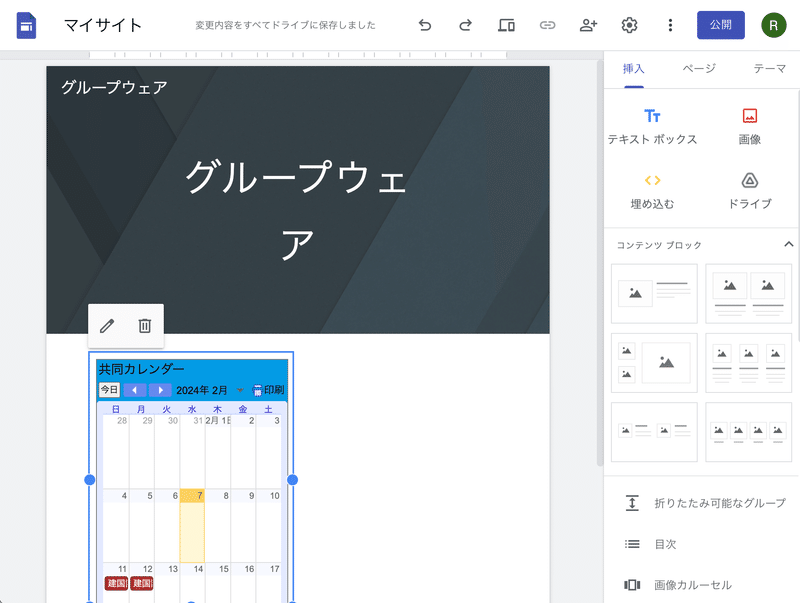Go to the previous month in the calendar
The height and width of the screenshot is (603, 800).
[x=135, y=390]
